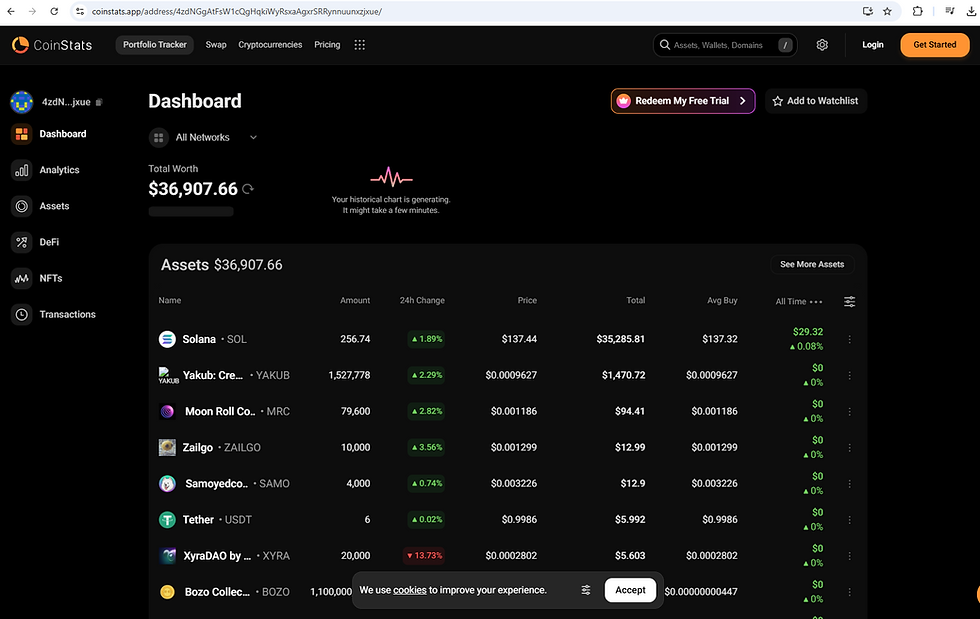Click the search magnifier icon
This screenshot has height=619, width=980.
click(x=665, y=45)
